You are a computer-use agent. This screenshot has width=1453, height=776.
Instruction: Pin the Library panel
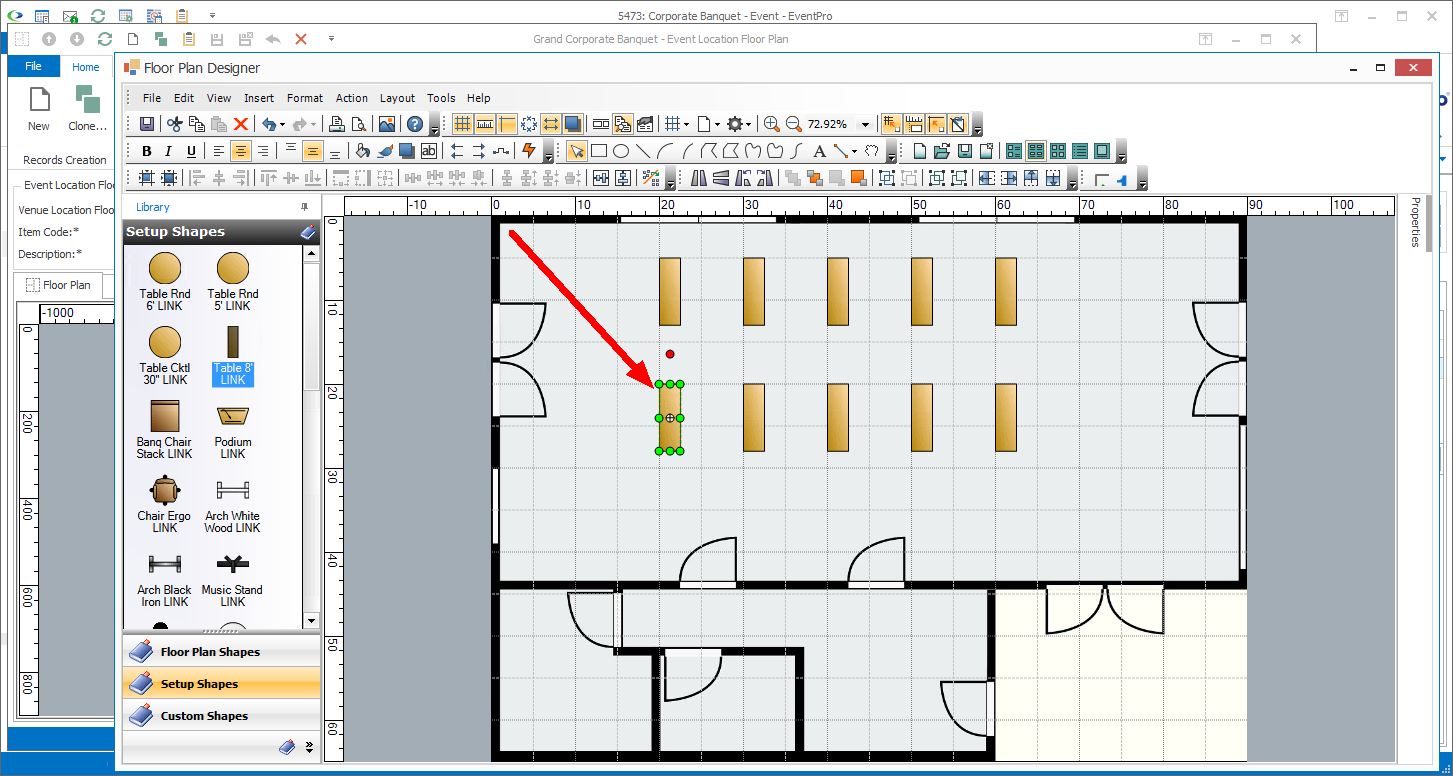click(305, 207)
